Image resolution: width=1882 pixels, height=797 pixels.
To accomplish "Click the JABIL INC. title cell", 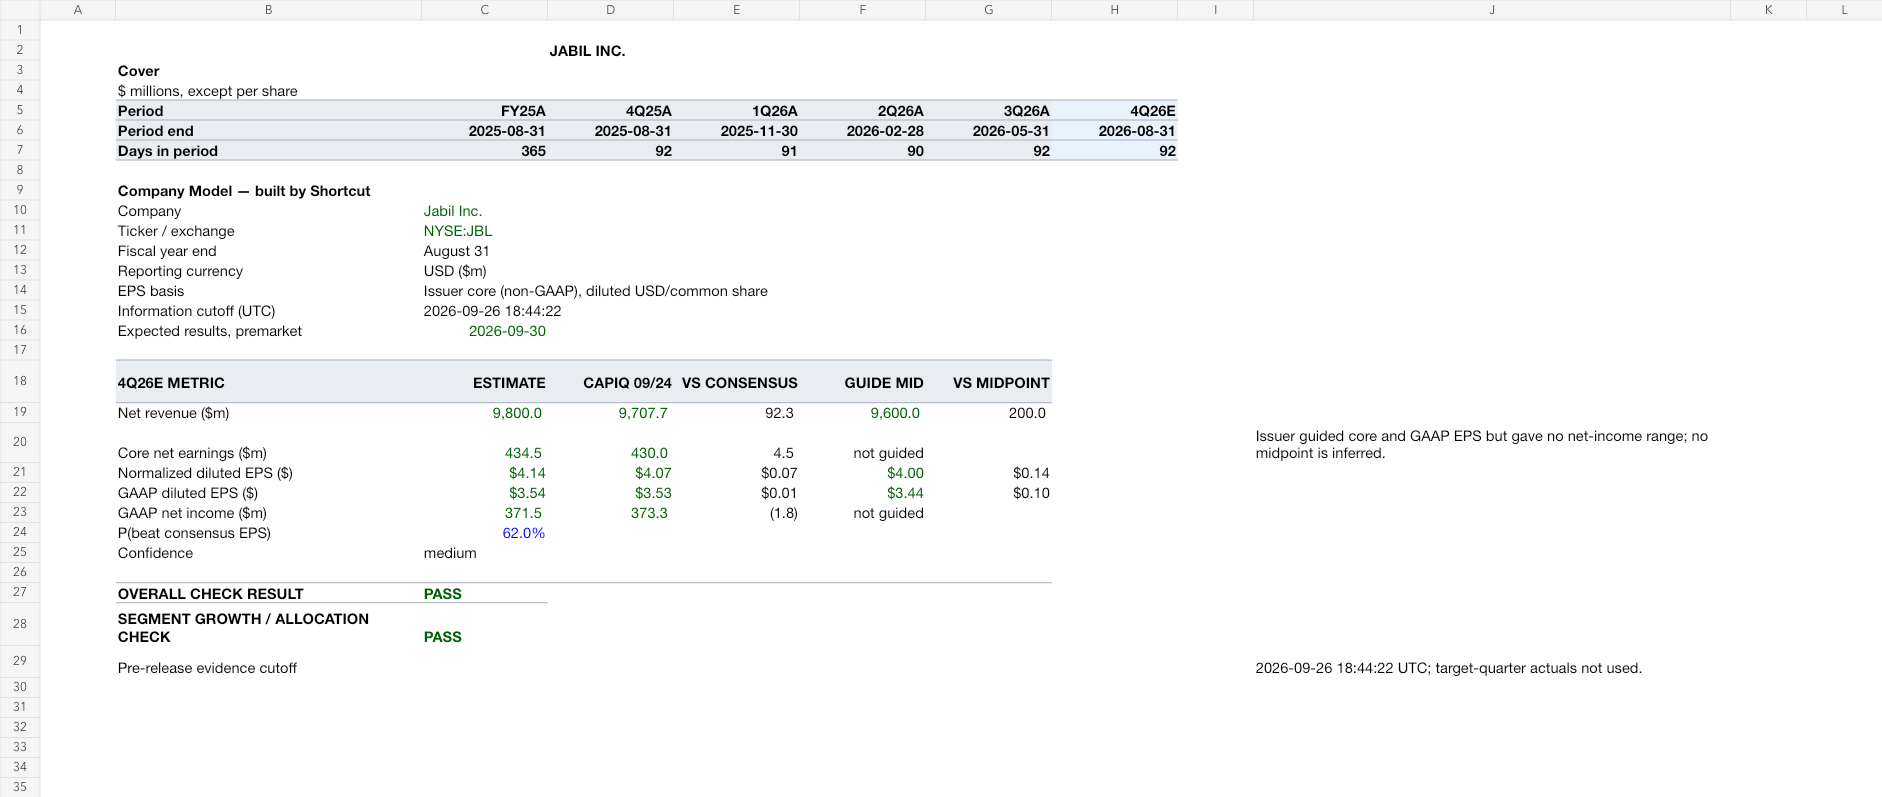I will point(587,51).
